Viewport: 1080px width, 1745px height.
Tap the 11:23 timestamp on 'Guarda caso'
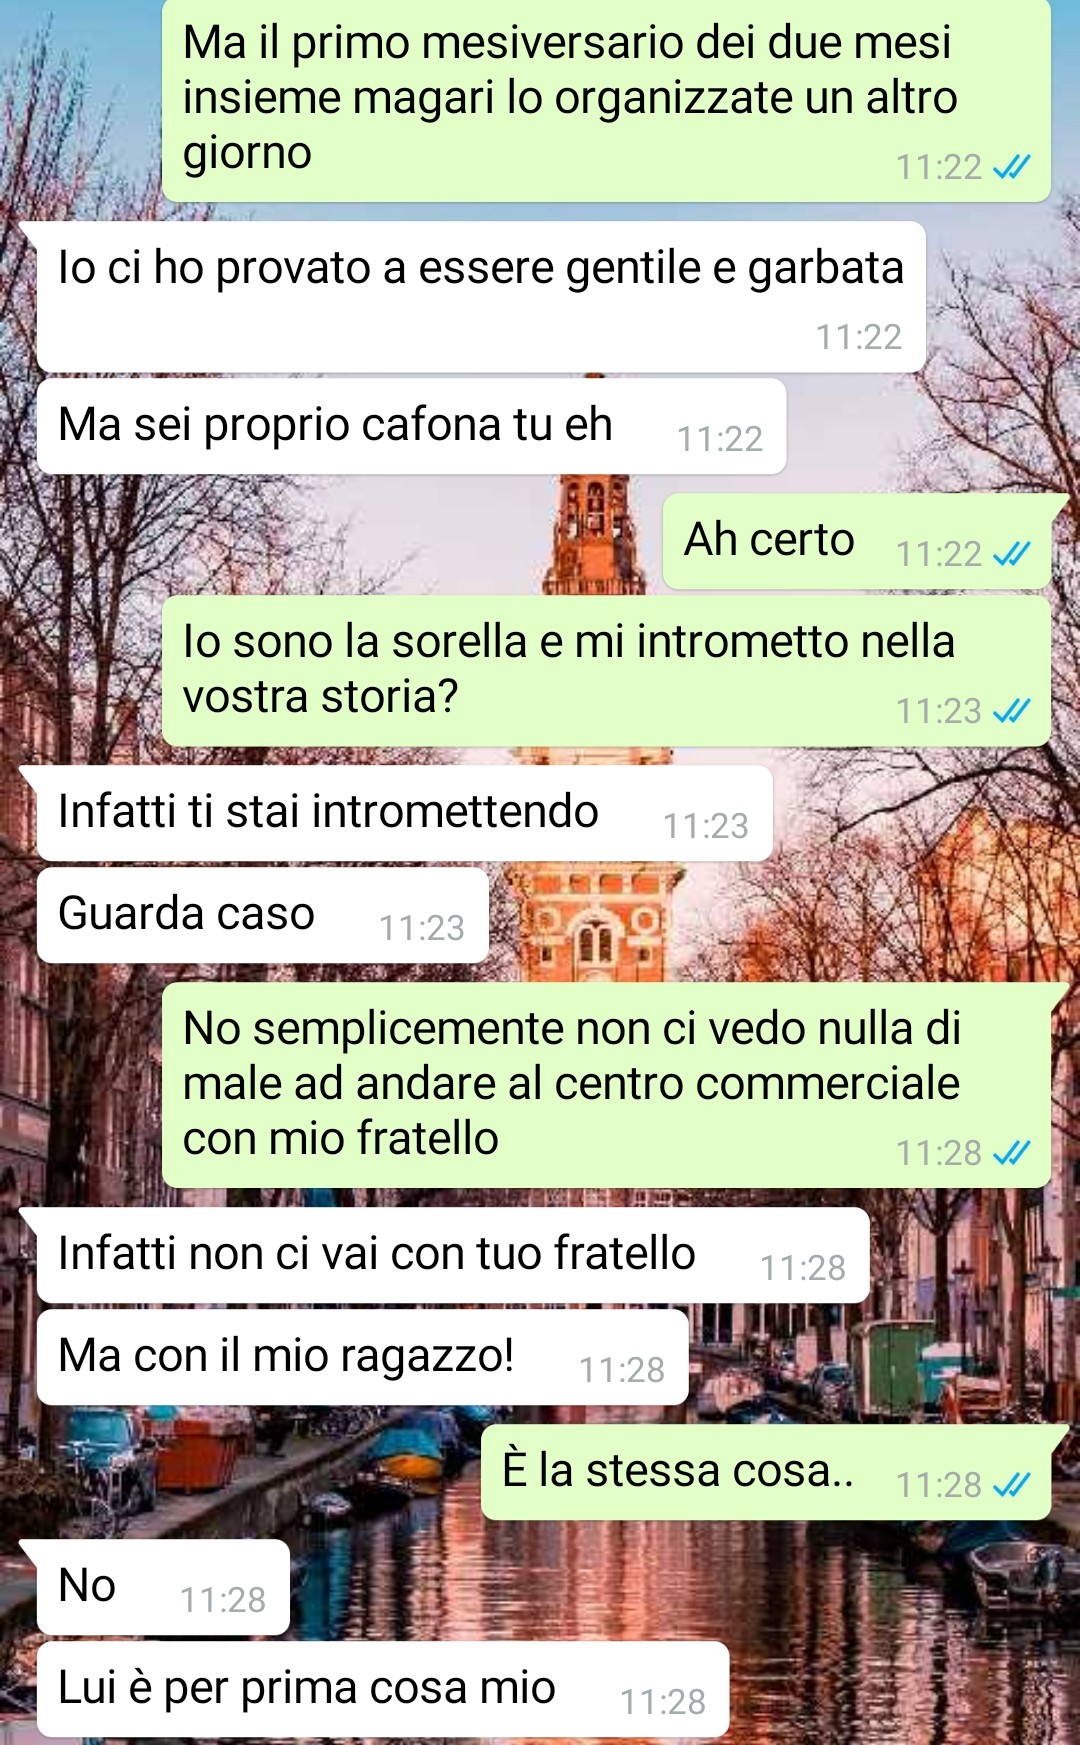tap(422, 928)
